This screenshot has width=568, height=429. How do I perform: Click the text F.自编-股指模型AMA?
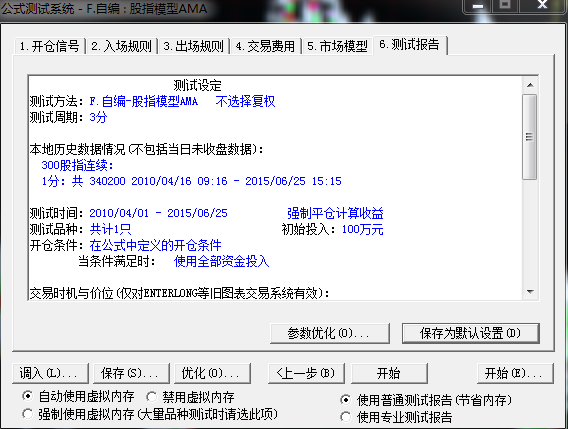[144, 101]
